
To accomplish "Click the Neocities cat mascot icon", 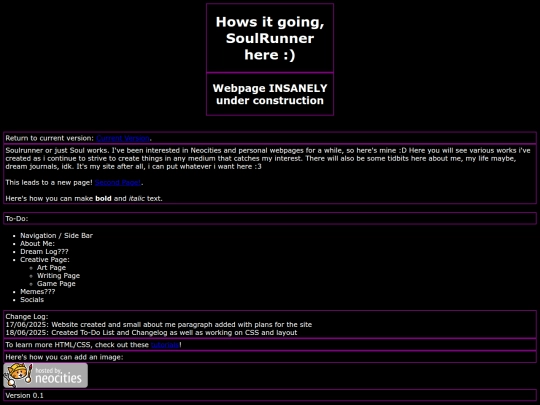I will pyautogui.click(x=18, y=375).
